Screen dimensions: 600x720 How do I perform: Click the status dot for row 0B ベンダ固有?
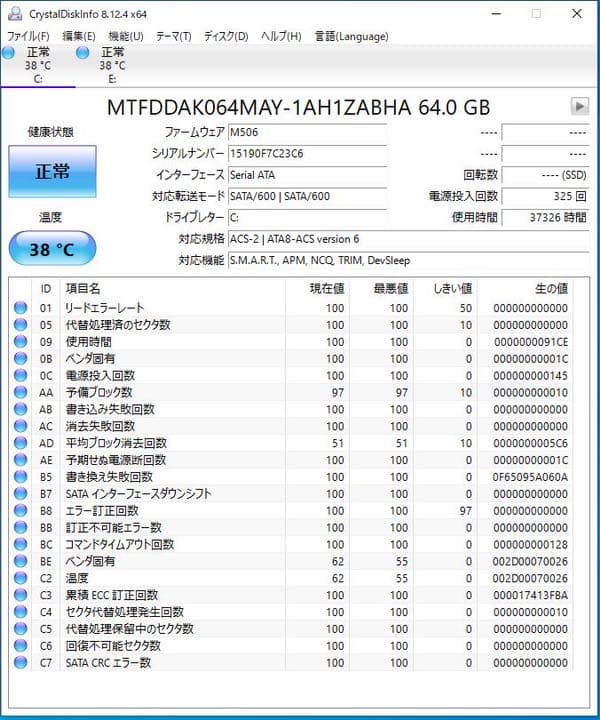[x=20, y=358]
